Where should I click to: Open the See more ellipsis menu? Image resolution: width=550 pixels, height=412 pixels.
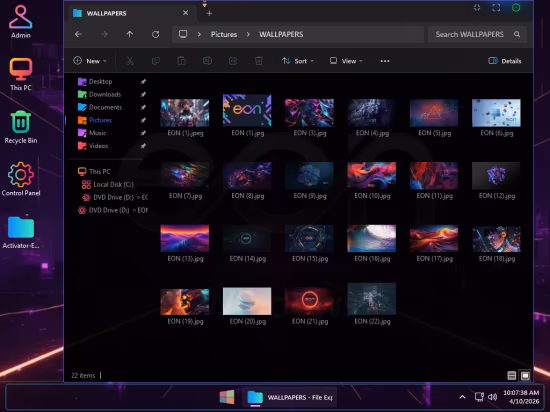385,61
